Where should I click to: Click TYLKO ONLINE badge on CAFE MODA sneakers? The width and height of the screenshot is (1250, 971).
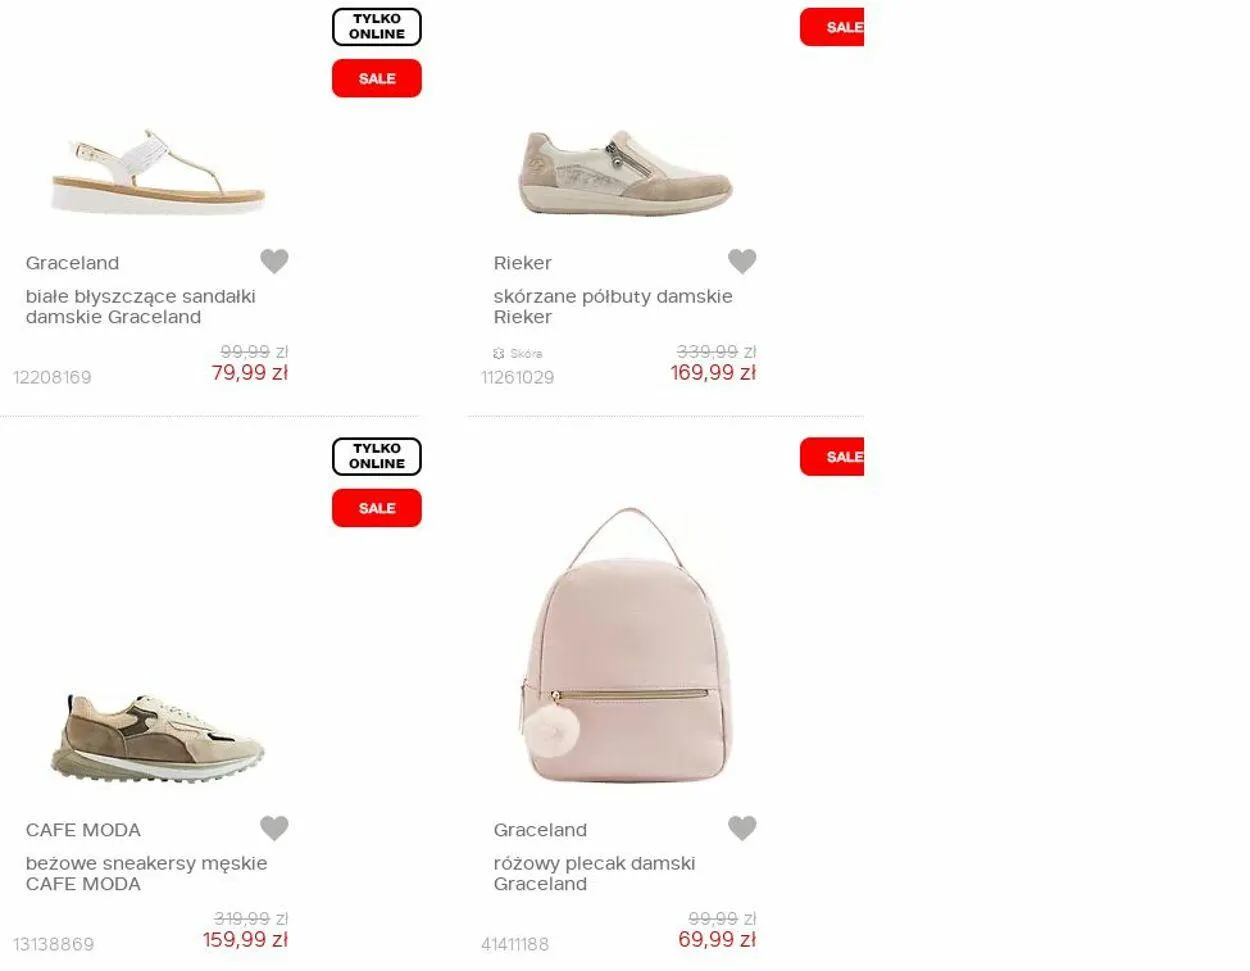(377, 456)
